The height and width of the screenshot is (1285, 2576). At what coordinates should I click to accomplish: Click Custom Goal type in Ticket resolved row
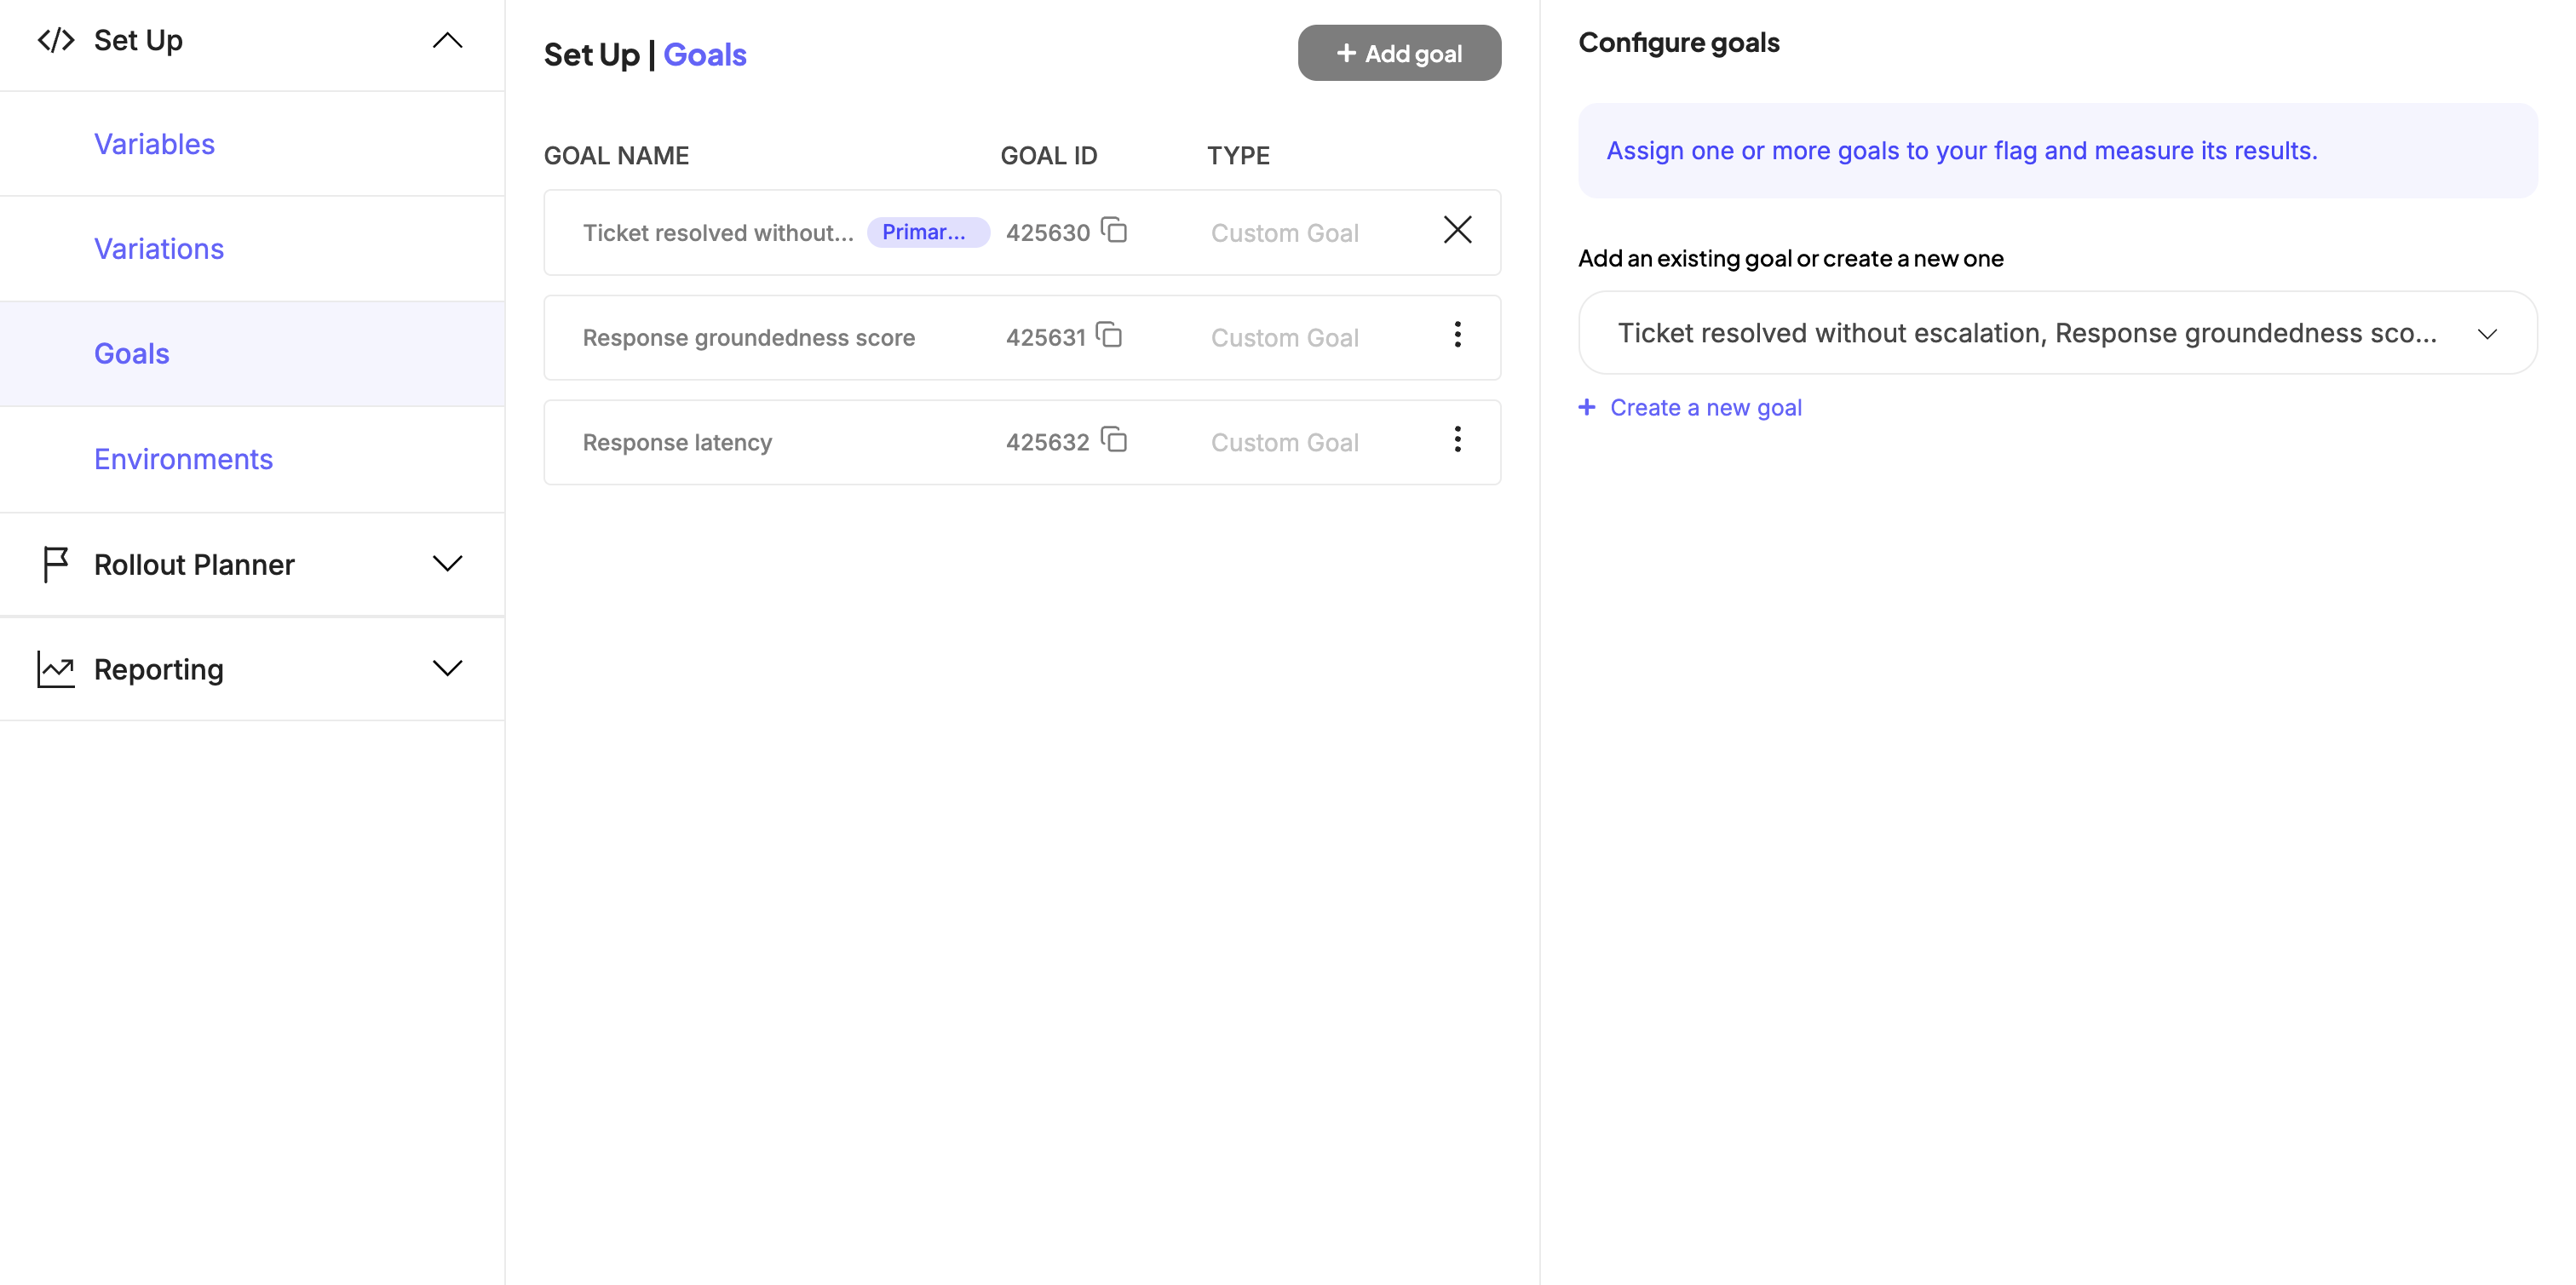coord(1285,233)
